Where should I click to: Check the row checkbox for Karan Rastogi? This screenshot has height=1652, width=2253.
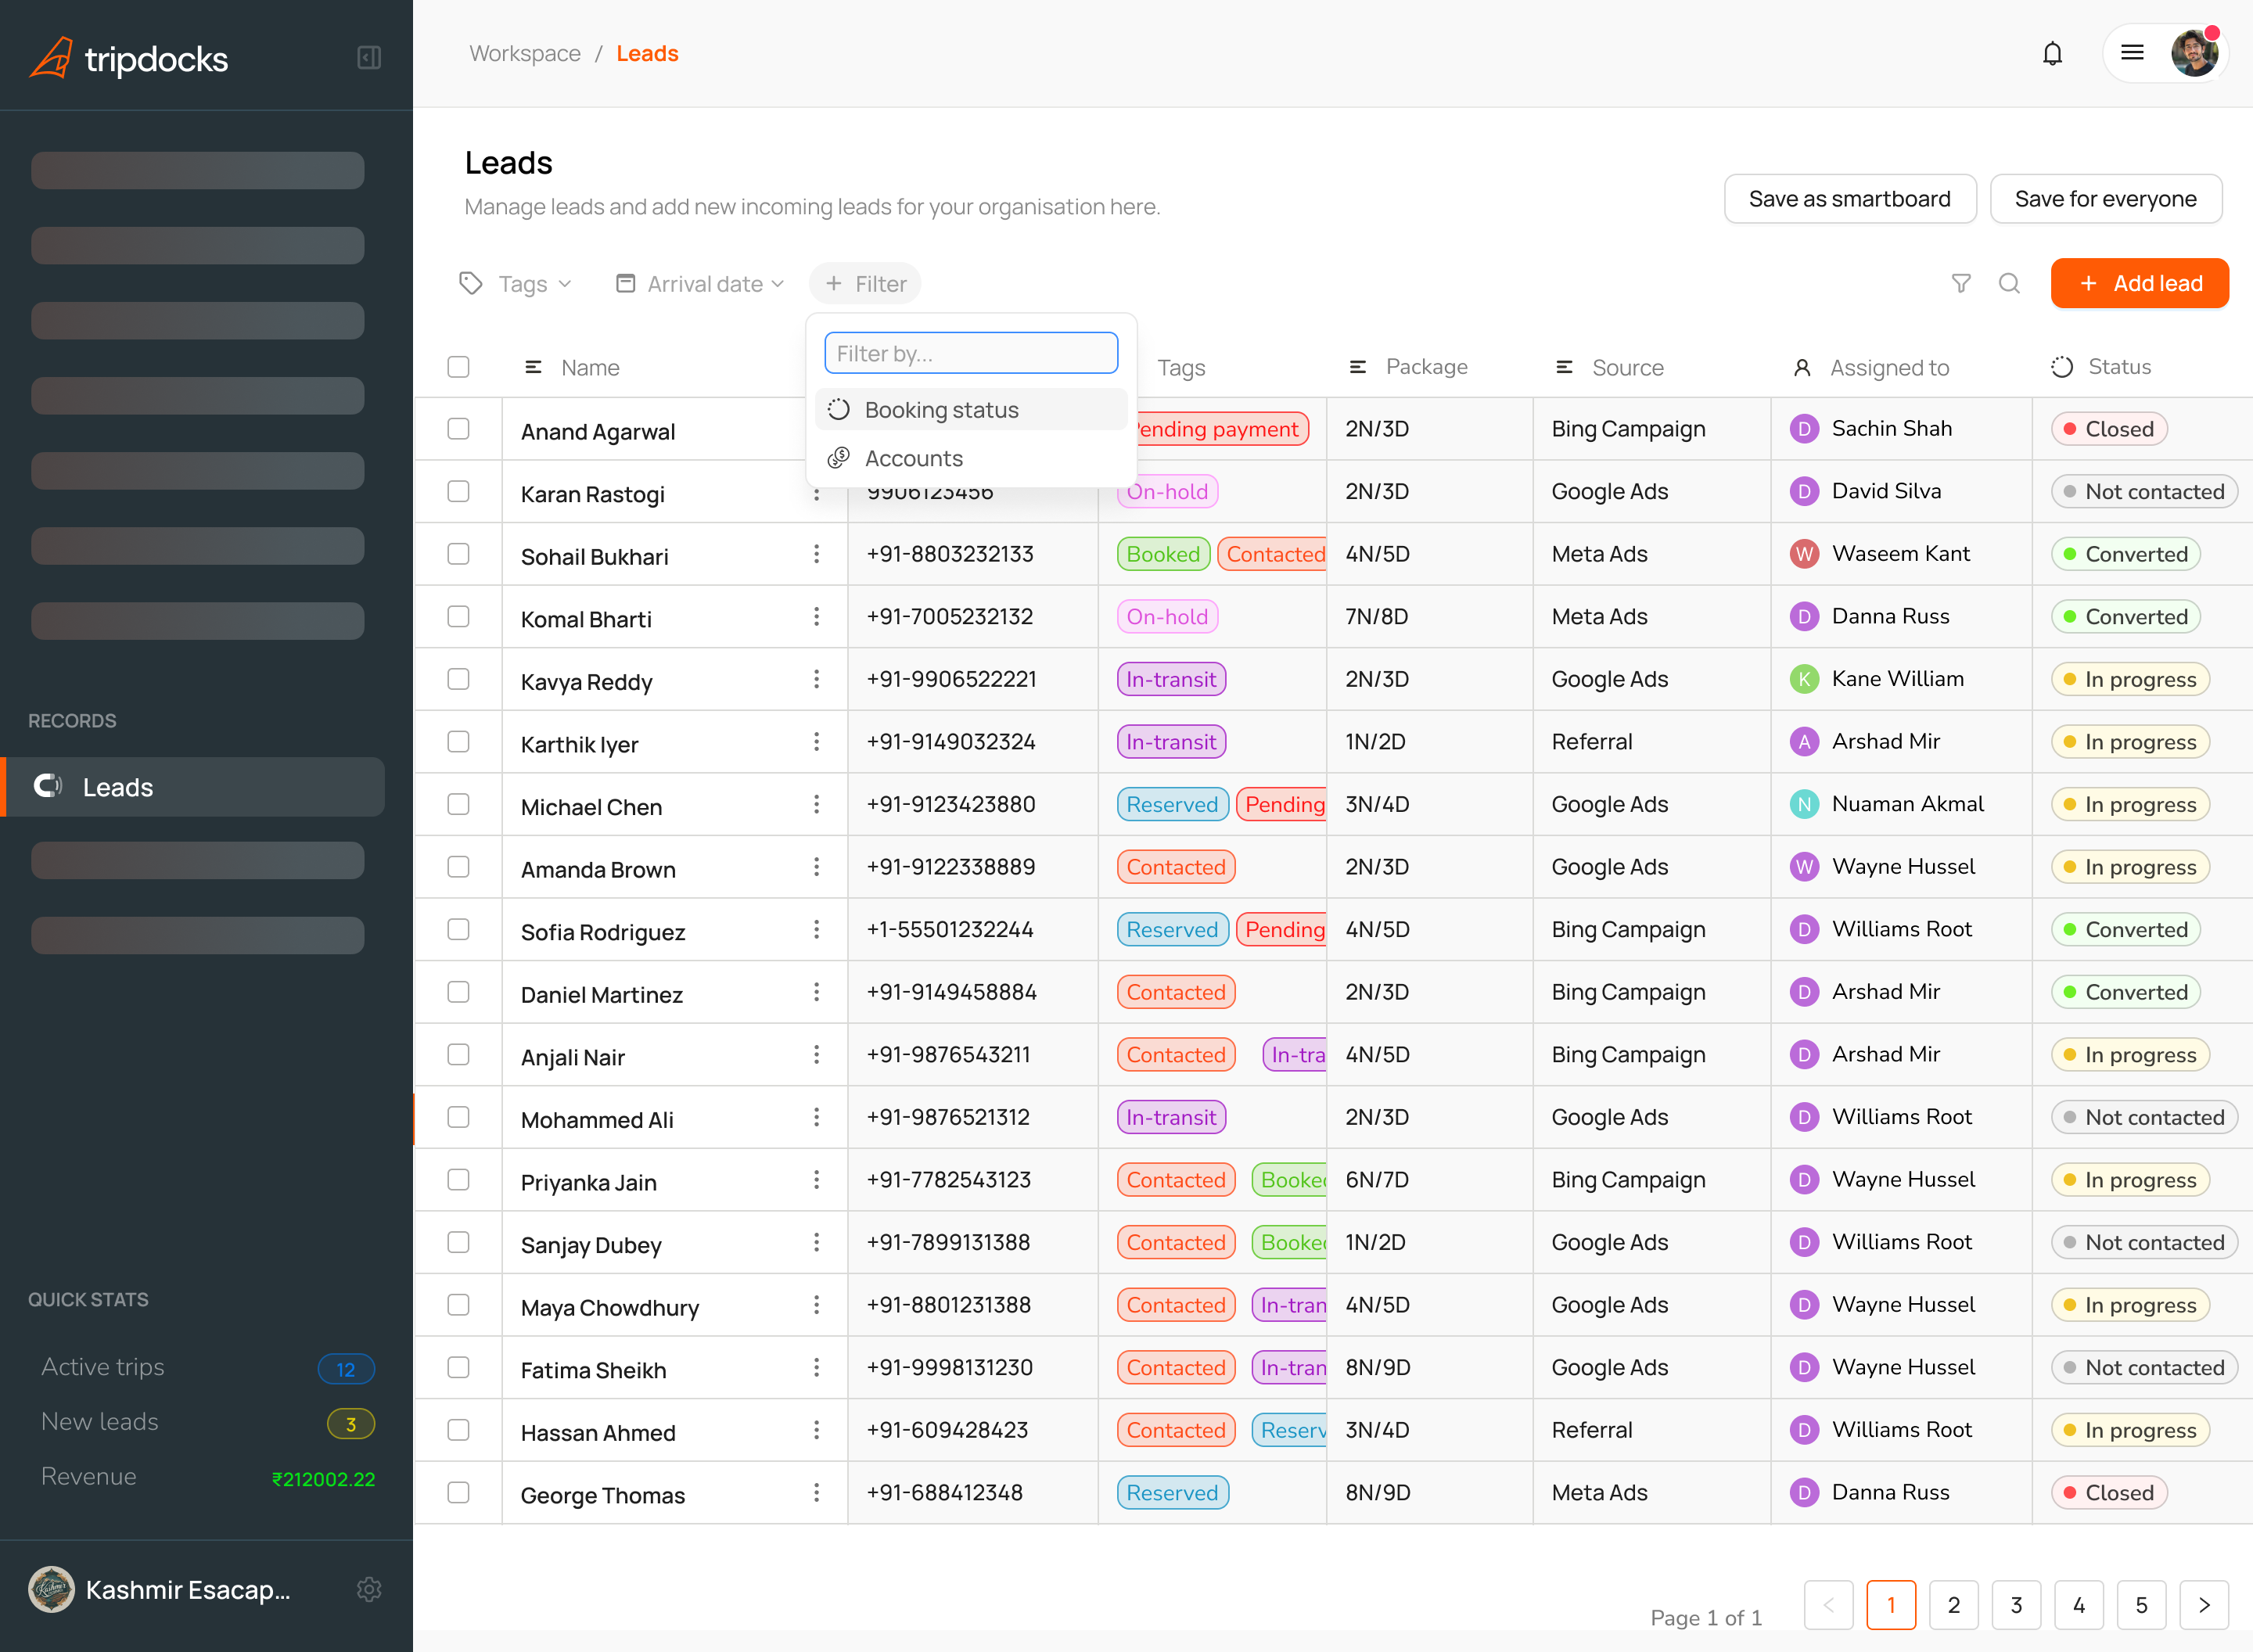tap(458, 491)
